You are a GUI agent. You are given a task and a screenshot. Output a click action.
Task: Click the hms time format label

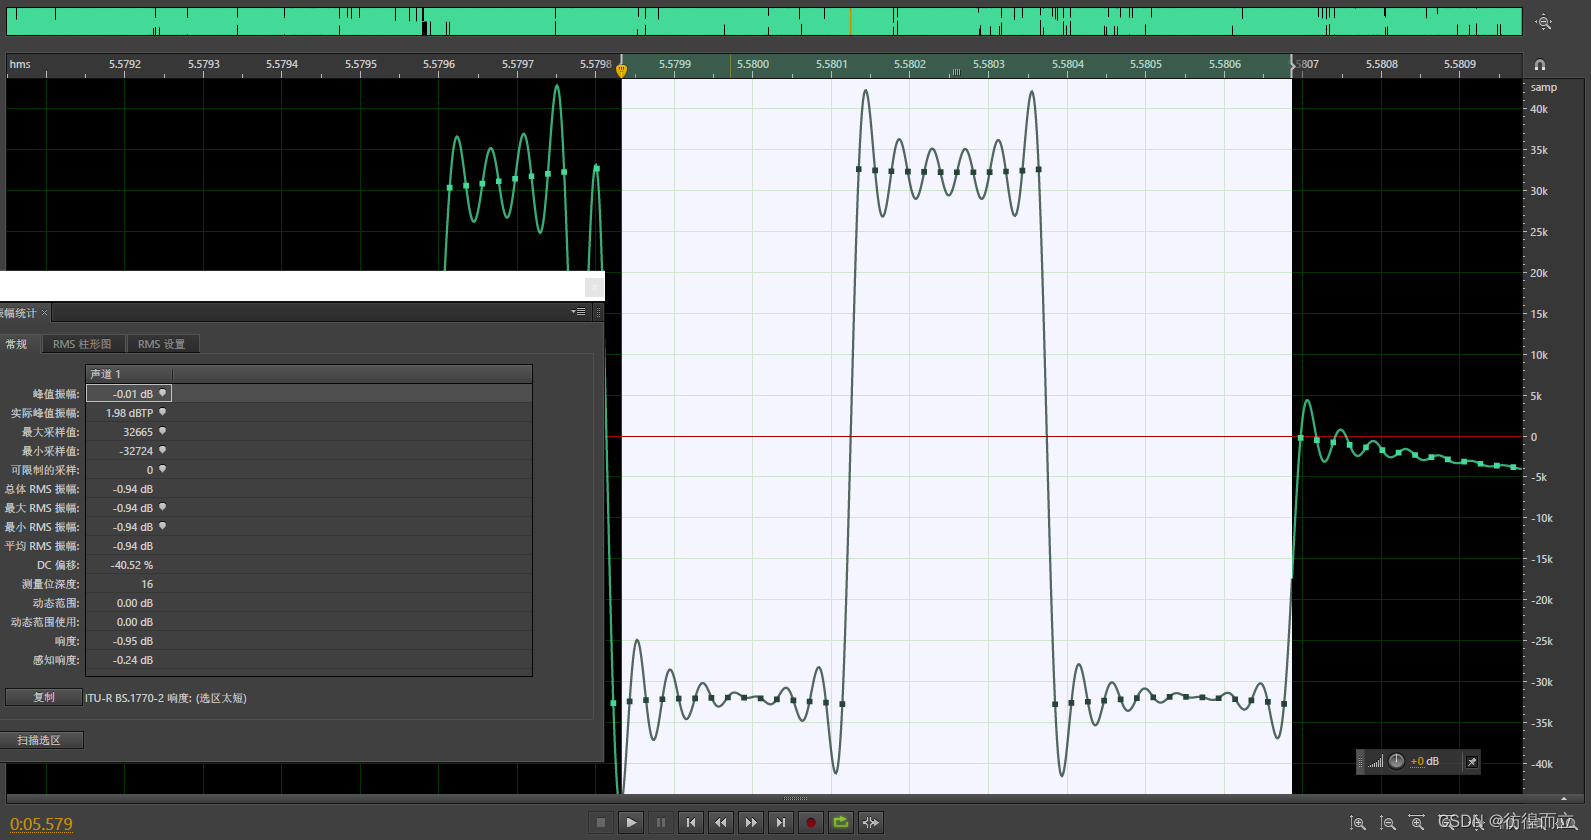(x=20, y=64)
